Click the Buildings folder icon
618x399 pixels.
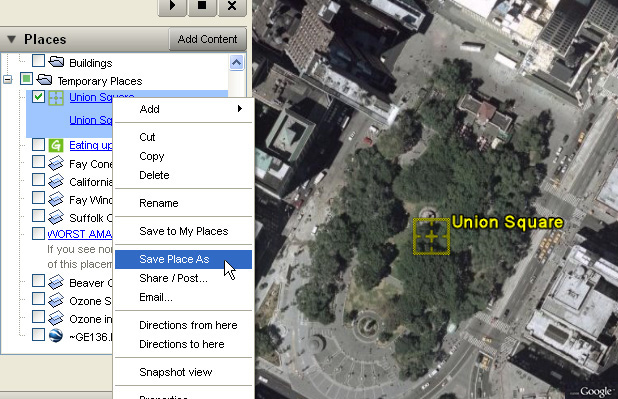56,62
